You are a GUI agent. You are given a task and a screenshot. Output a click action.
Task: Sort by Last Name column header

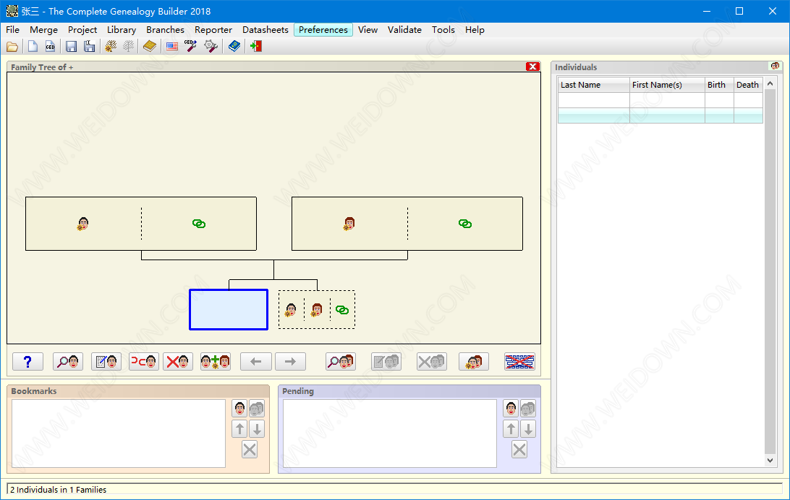coord(594,85)
